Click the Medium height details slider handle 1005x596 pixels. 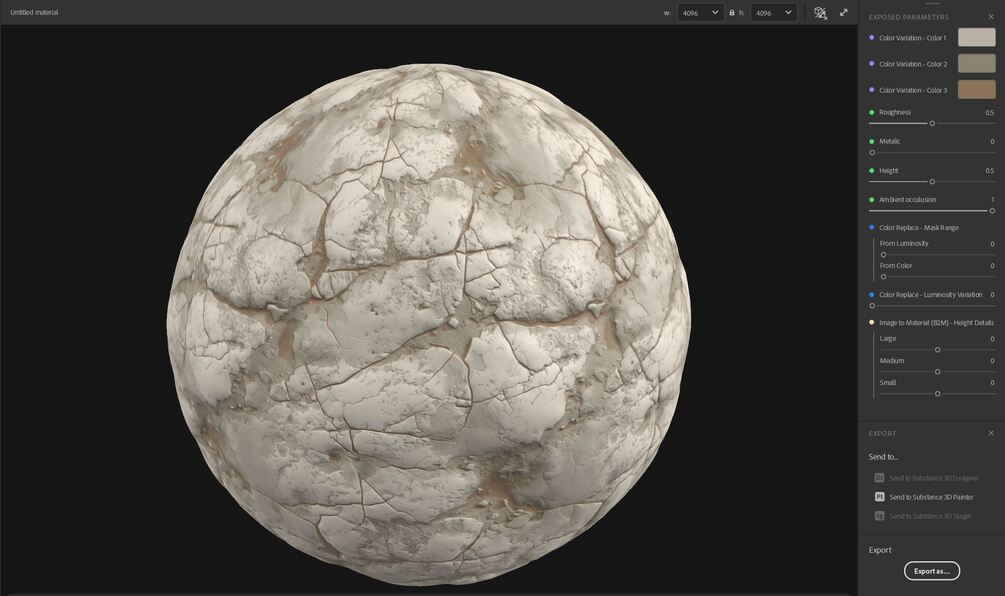[937, 372]
